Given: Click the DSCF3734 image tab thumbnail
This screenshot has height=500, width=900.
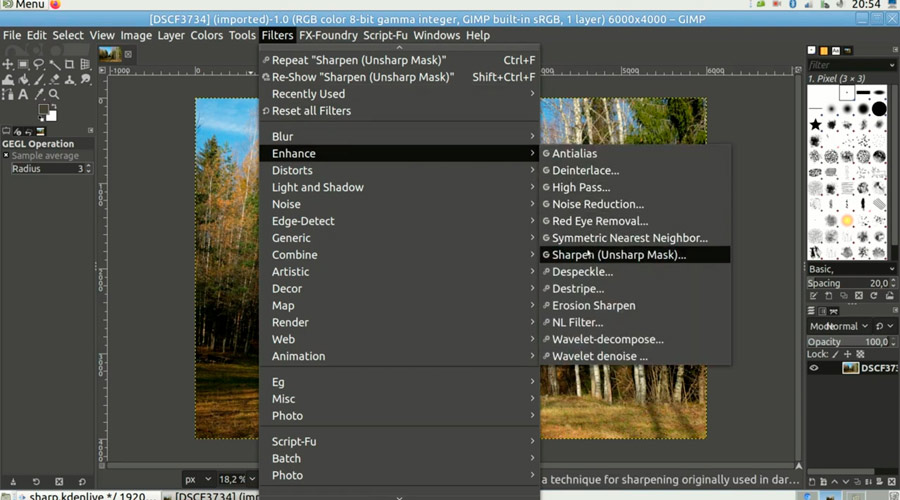Looking at the screenshot, I should (110, 54).
